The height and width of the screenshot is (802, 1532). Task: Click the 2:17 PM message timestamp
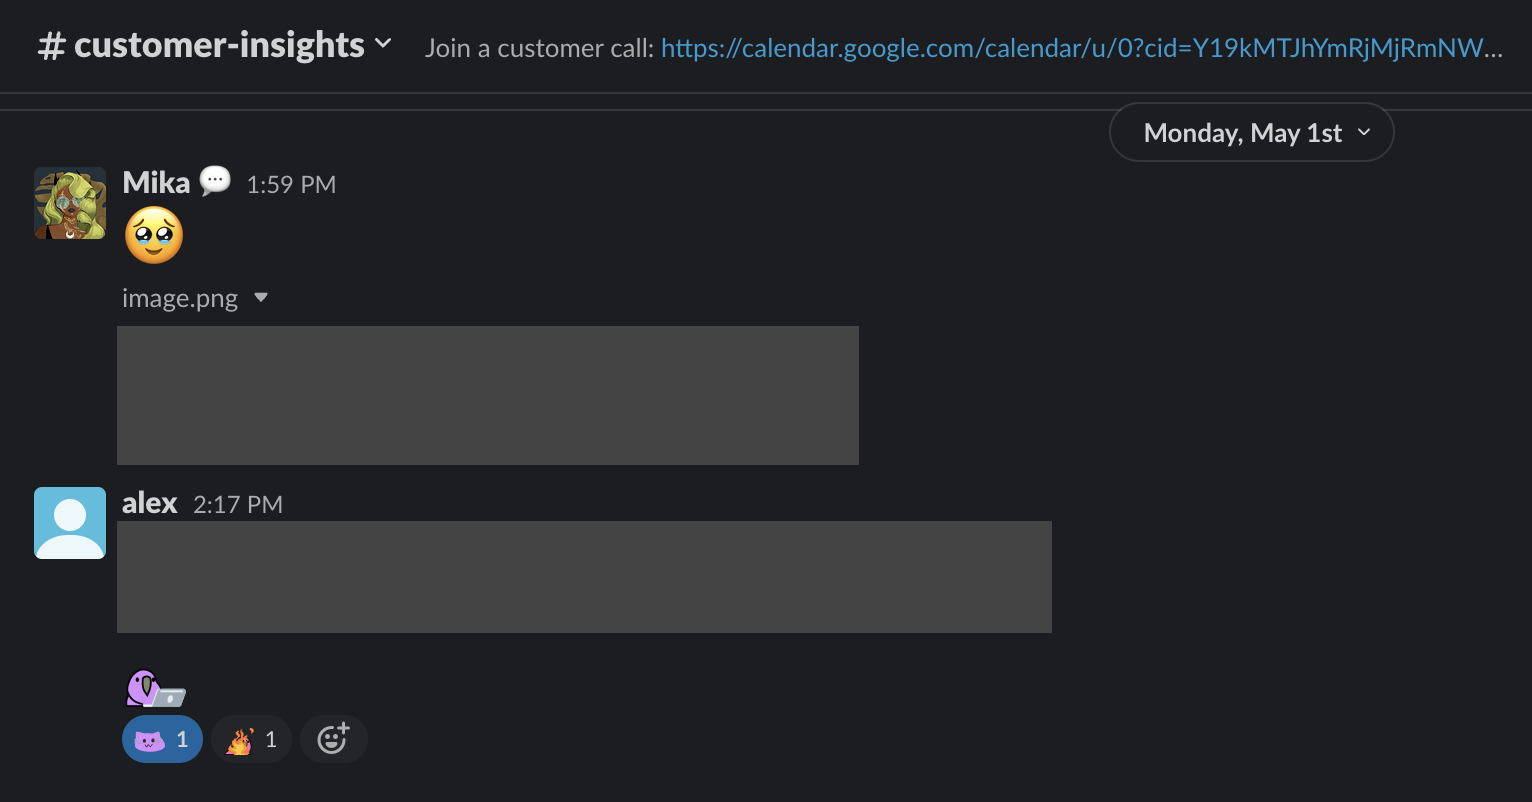point(238,505)
